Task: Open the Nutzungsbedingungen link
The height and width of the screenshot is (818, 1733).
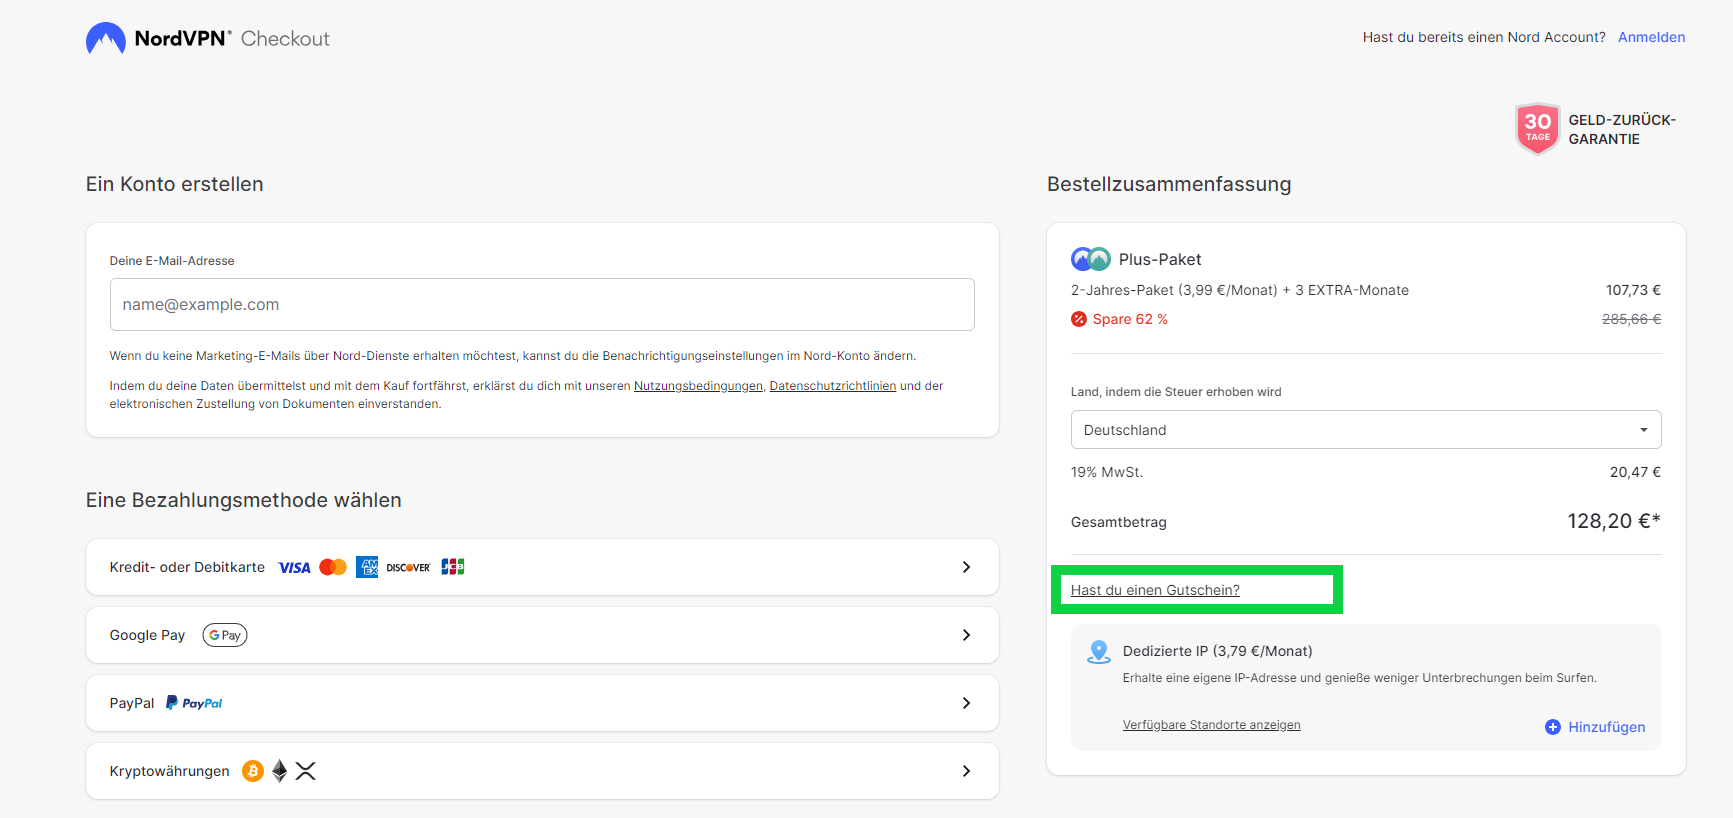Action: tap(698, 386)
